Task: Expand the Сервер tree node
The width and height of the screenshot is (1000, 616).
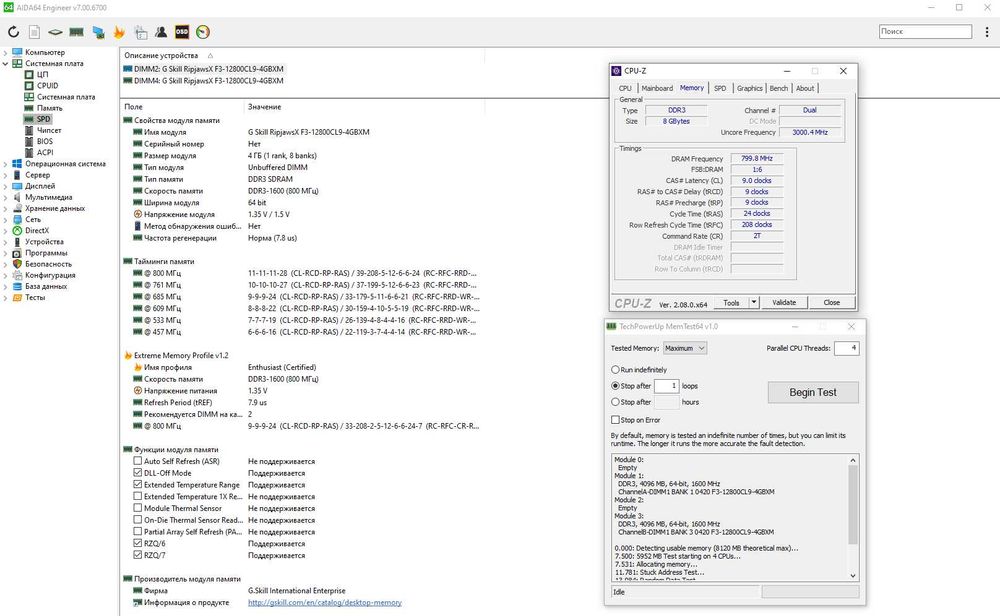Action: pyautogui.click(x=5, y=175)
